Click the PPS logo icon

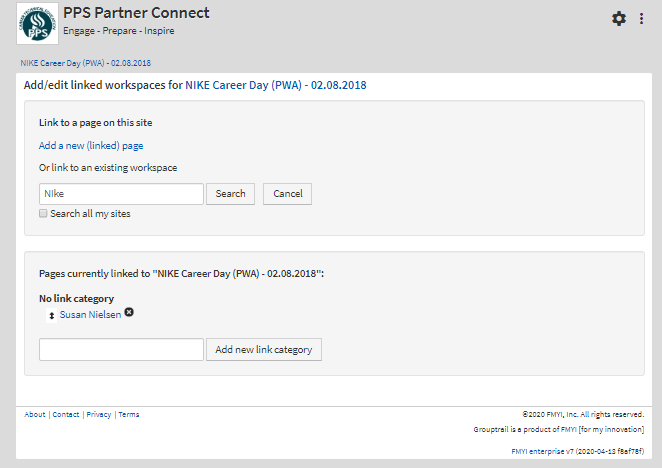pos(37,23)
